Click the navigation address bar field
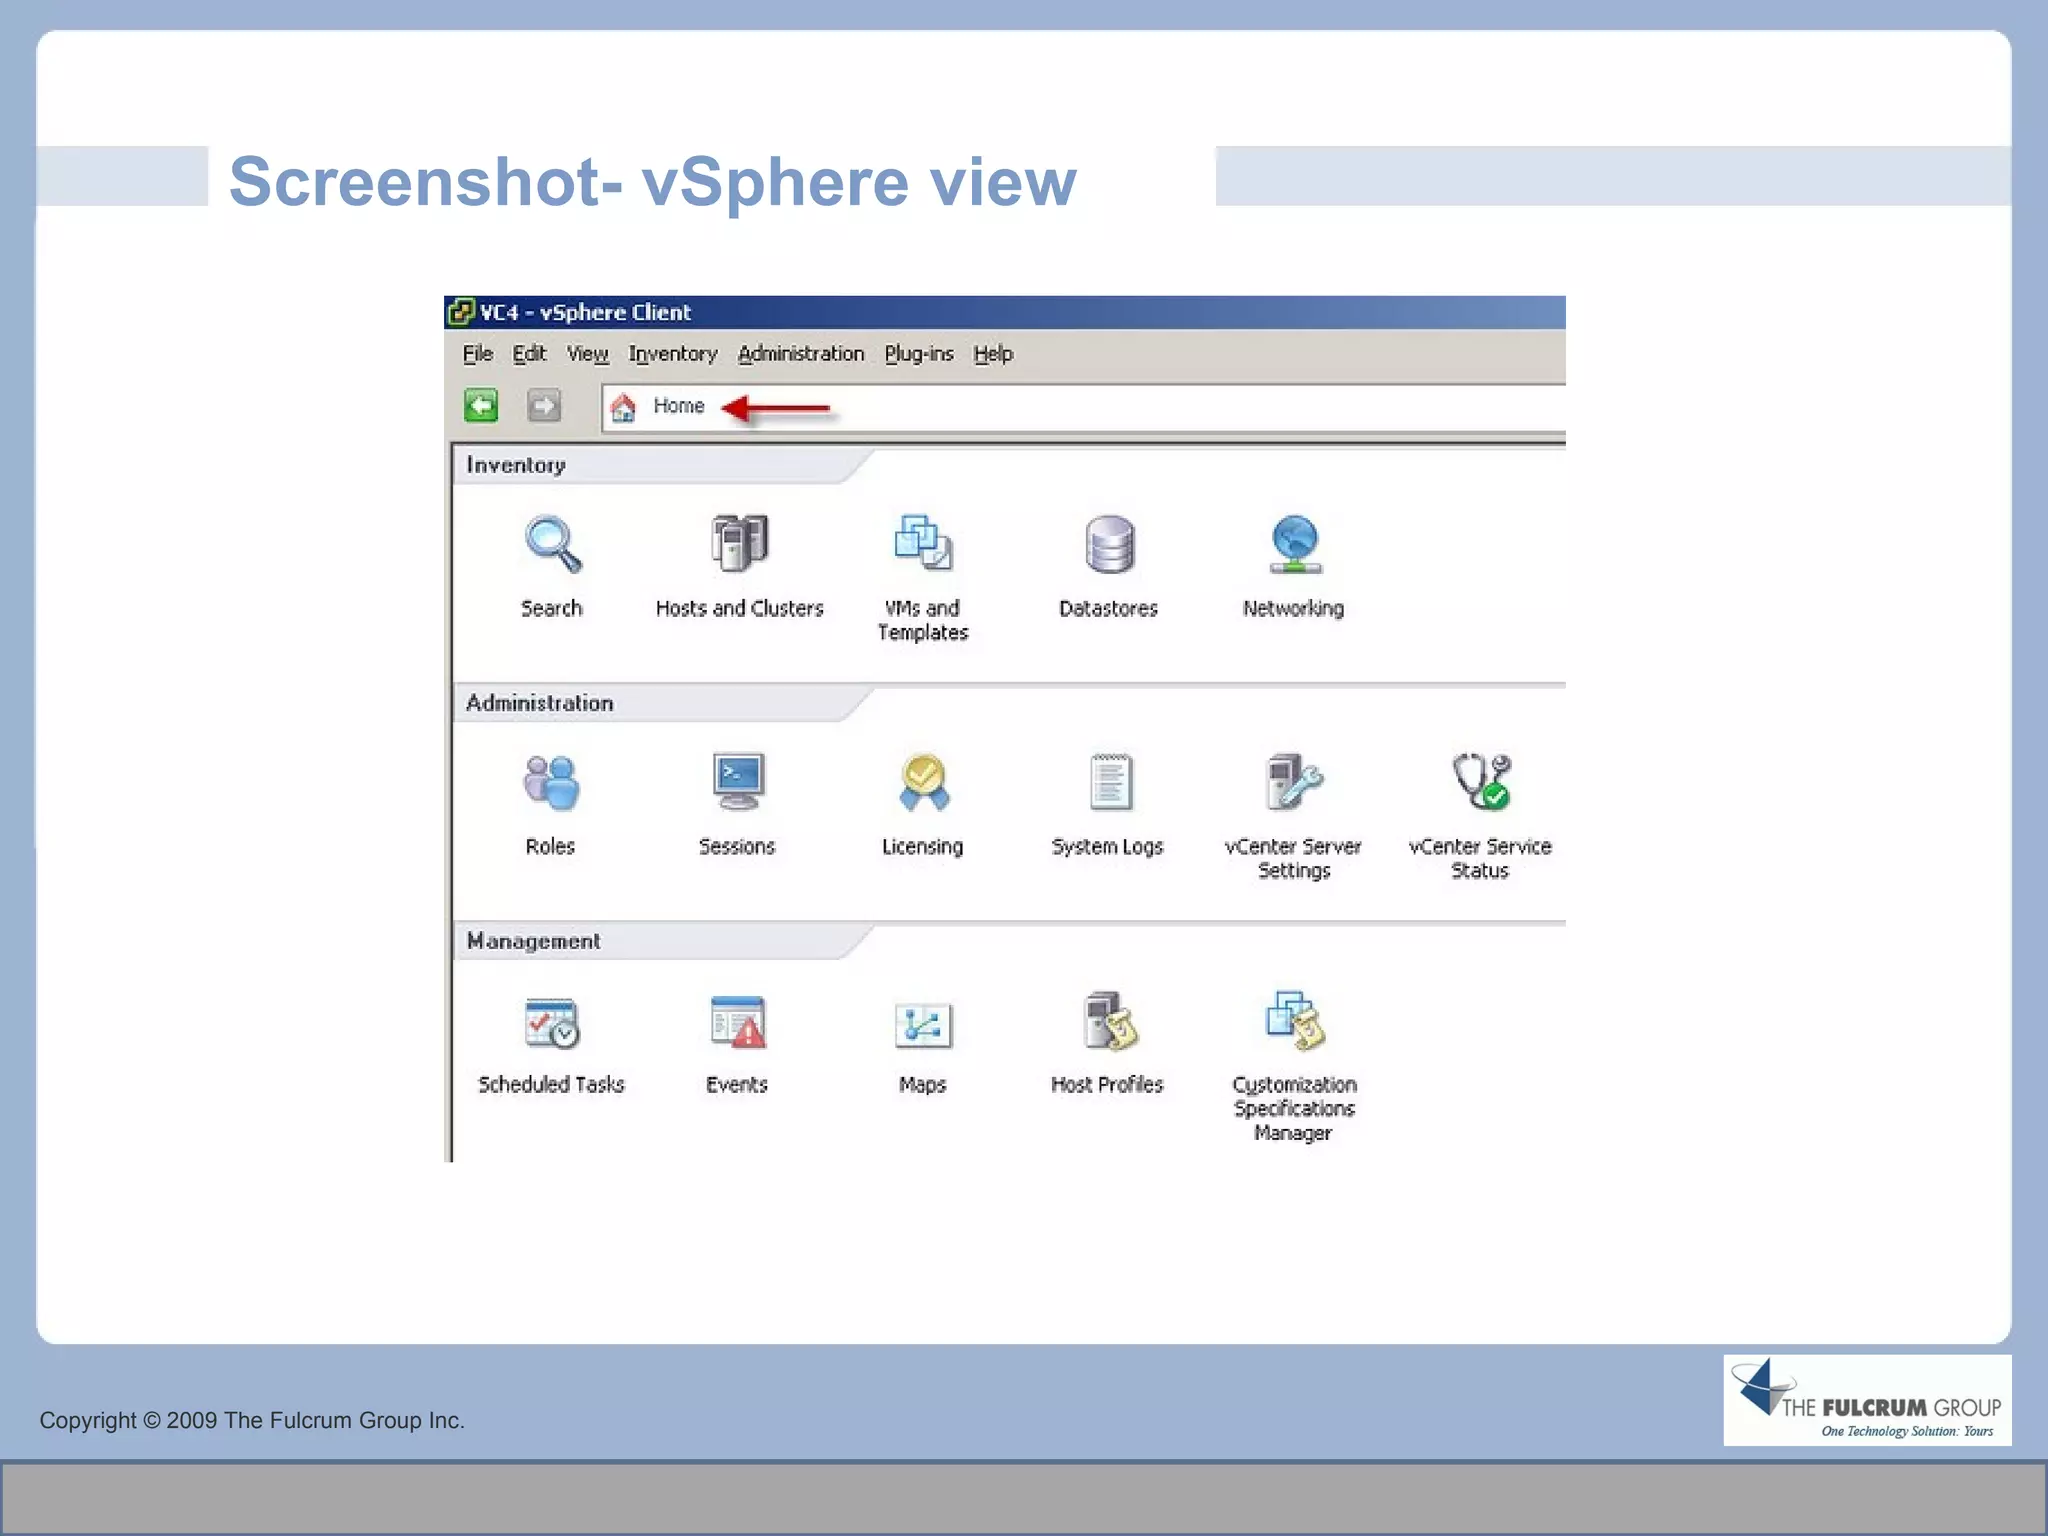The height and width of the screenshot is (1536, 2048). (1083, 407)
